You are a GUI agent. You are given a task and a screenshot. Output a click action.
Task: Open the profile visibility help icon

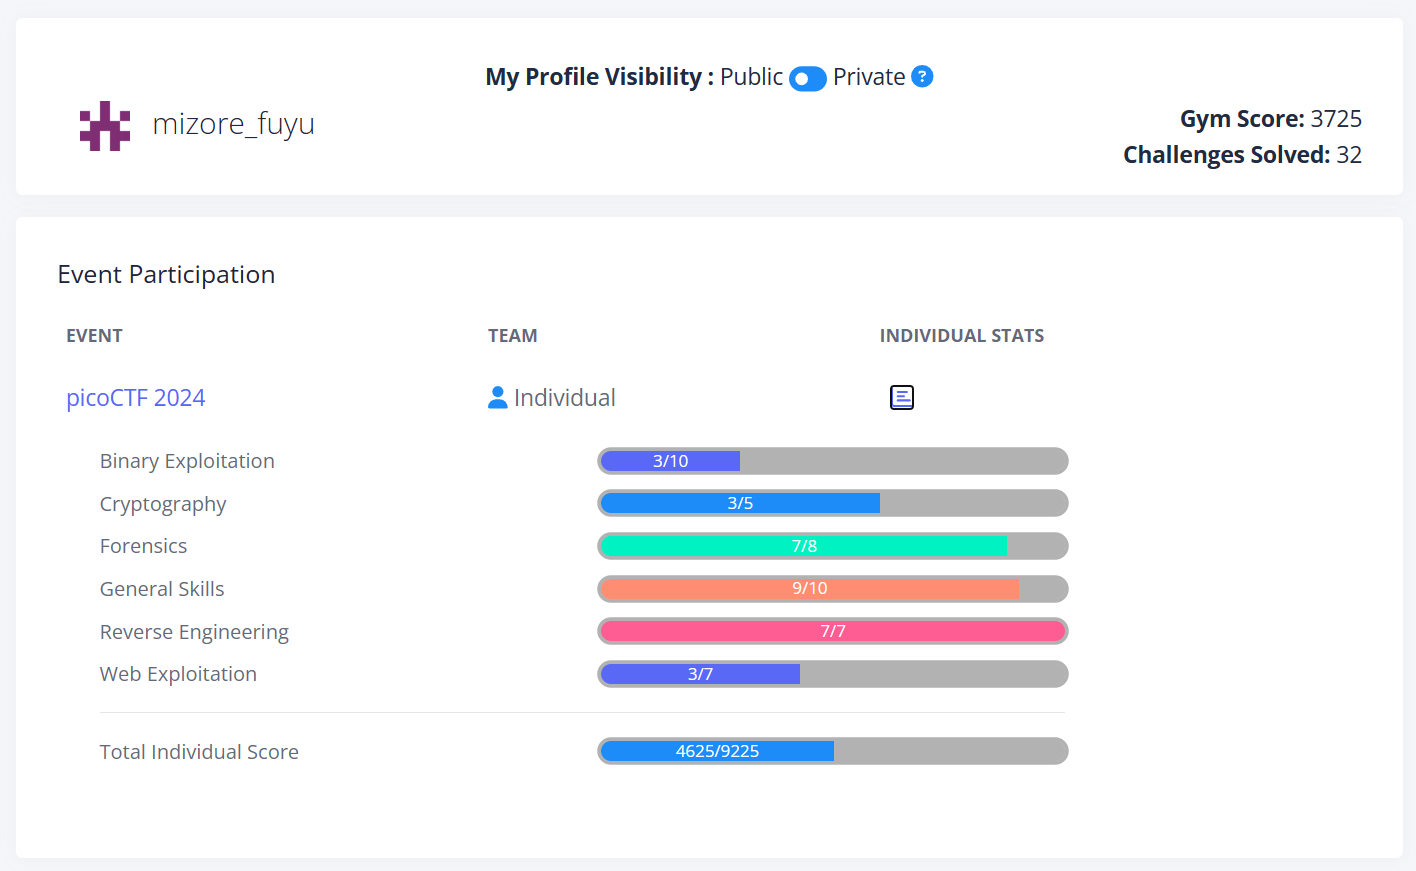click(922, 77)
